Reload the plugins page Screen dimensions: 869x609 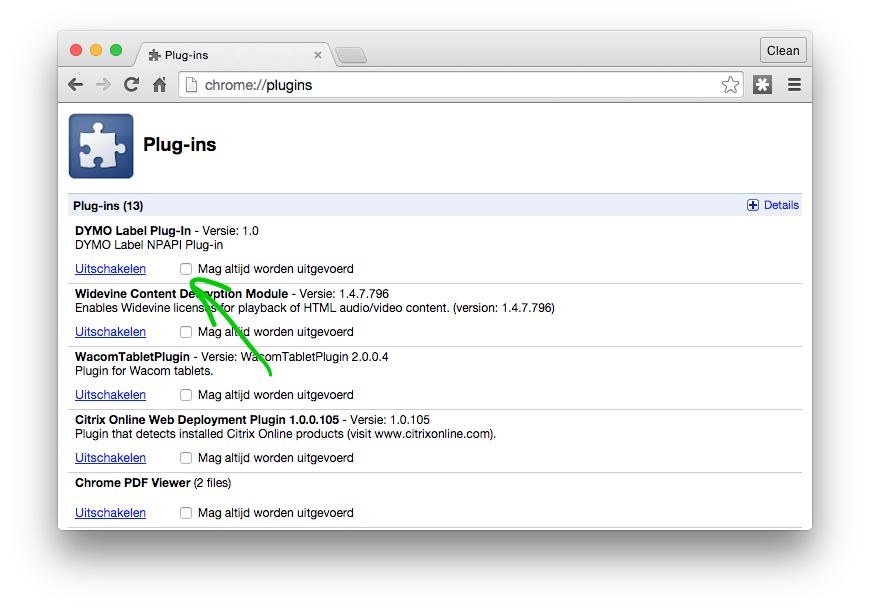coord(131,85)
